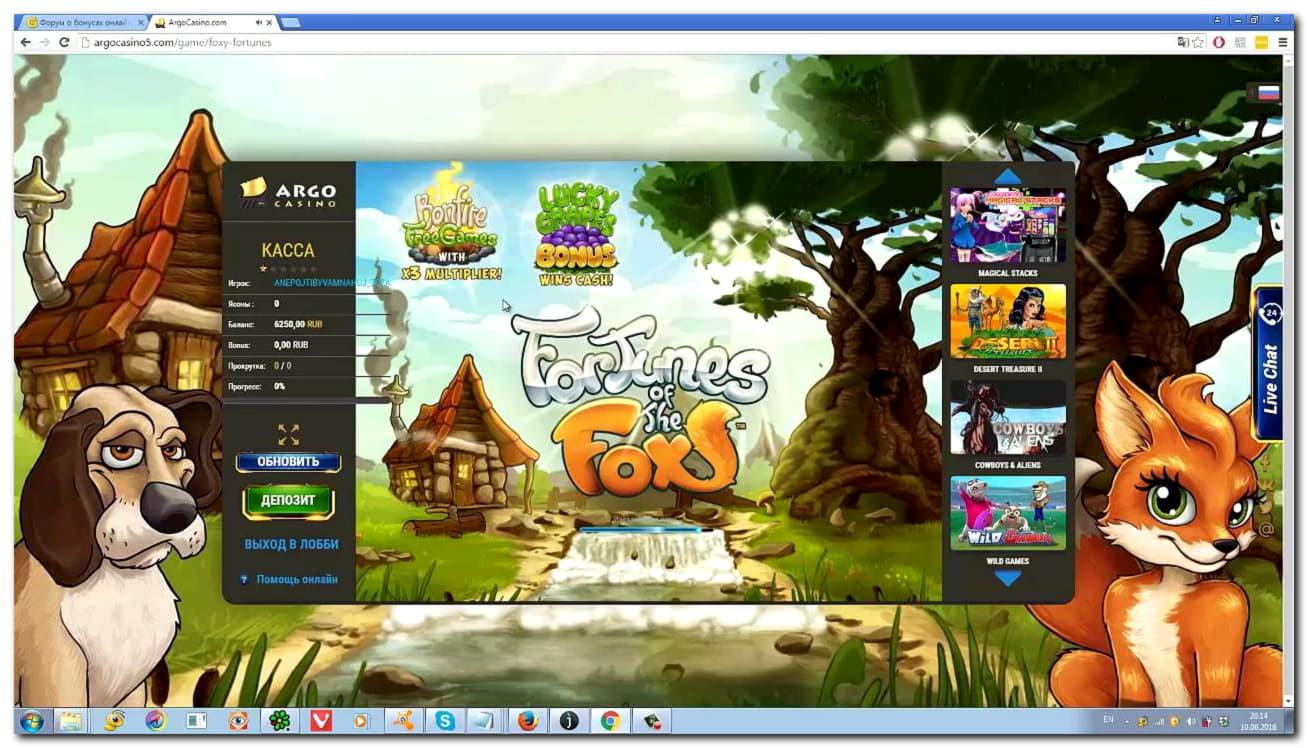Open the КАССА cashier heading

tap(288, 250)
